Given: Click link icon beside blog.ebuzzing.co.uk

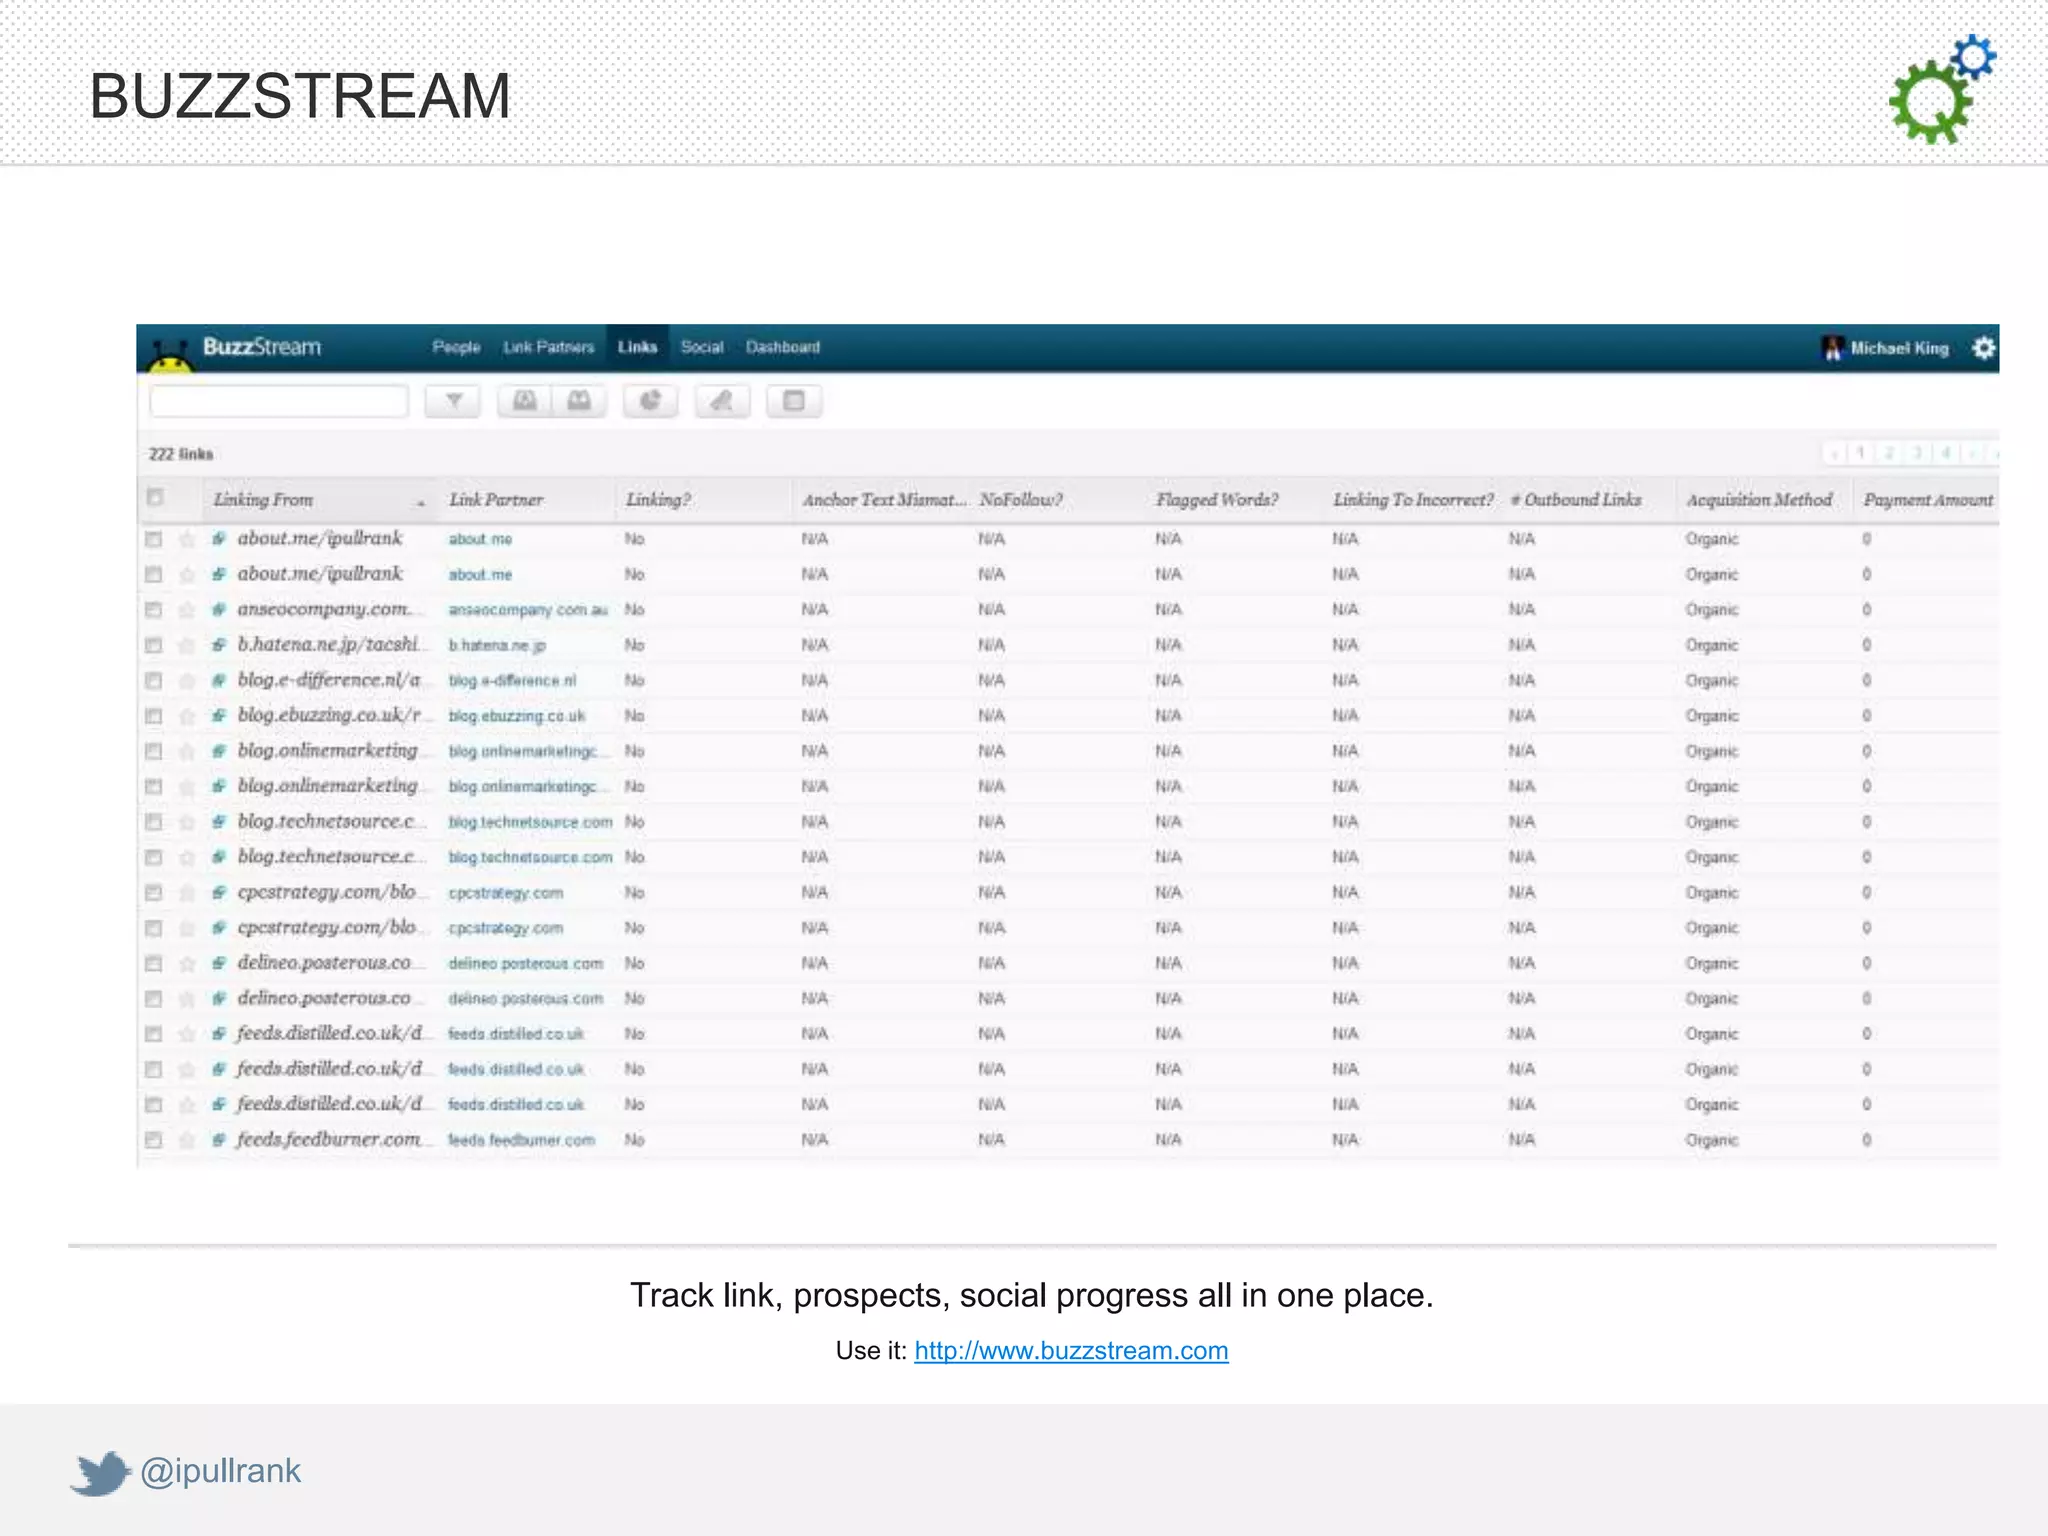Looking at the screenshot, I should (219, 716).
